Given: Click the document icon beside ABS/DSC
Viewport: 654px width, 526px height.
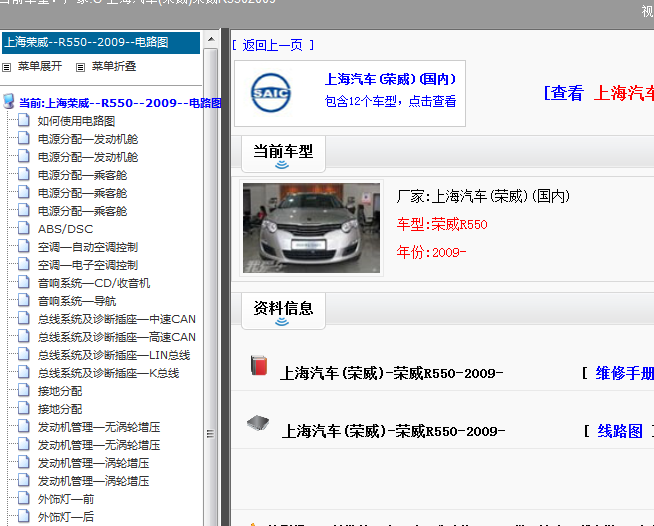Looking at the screenshot, I should pos(24,228).
